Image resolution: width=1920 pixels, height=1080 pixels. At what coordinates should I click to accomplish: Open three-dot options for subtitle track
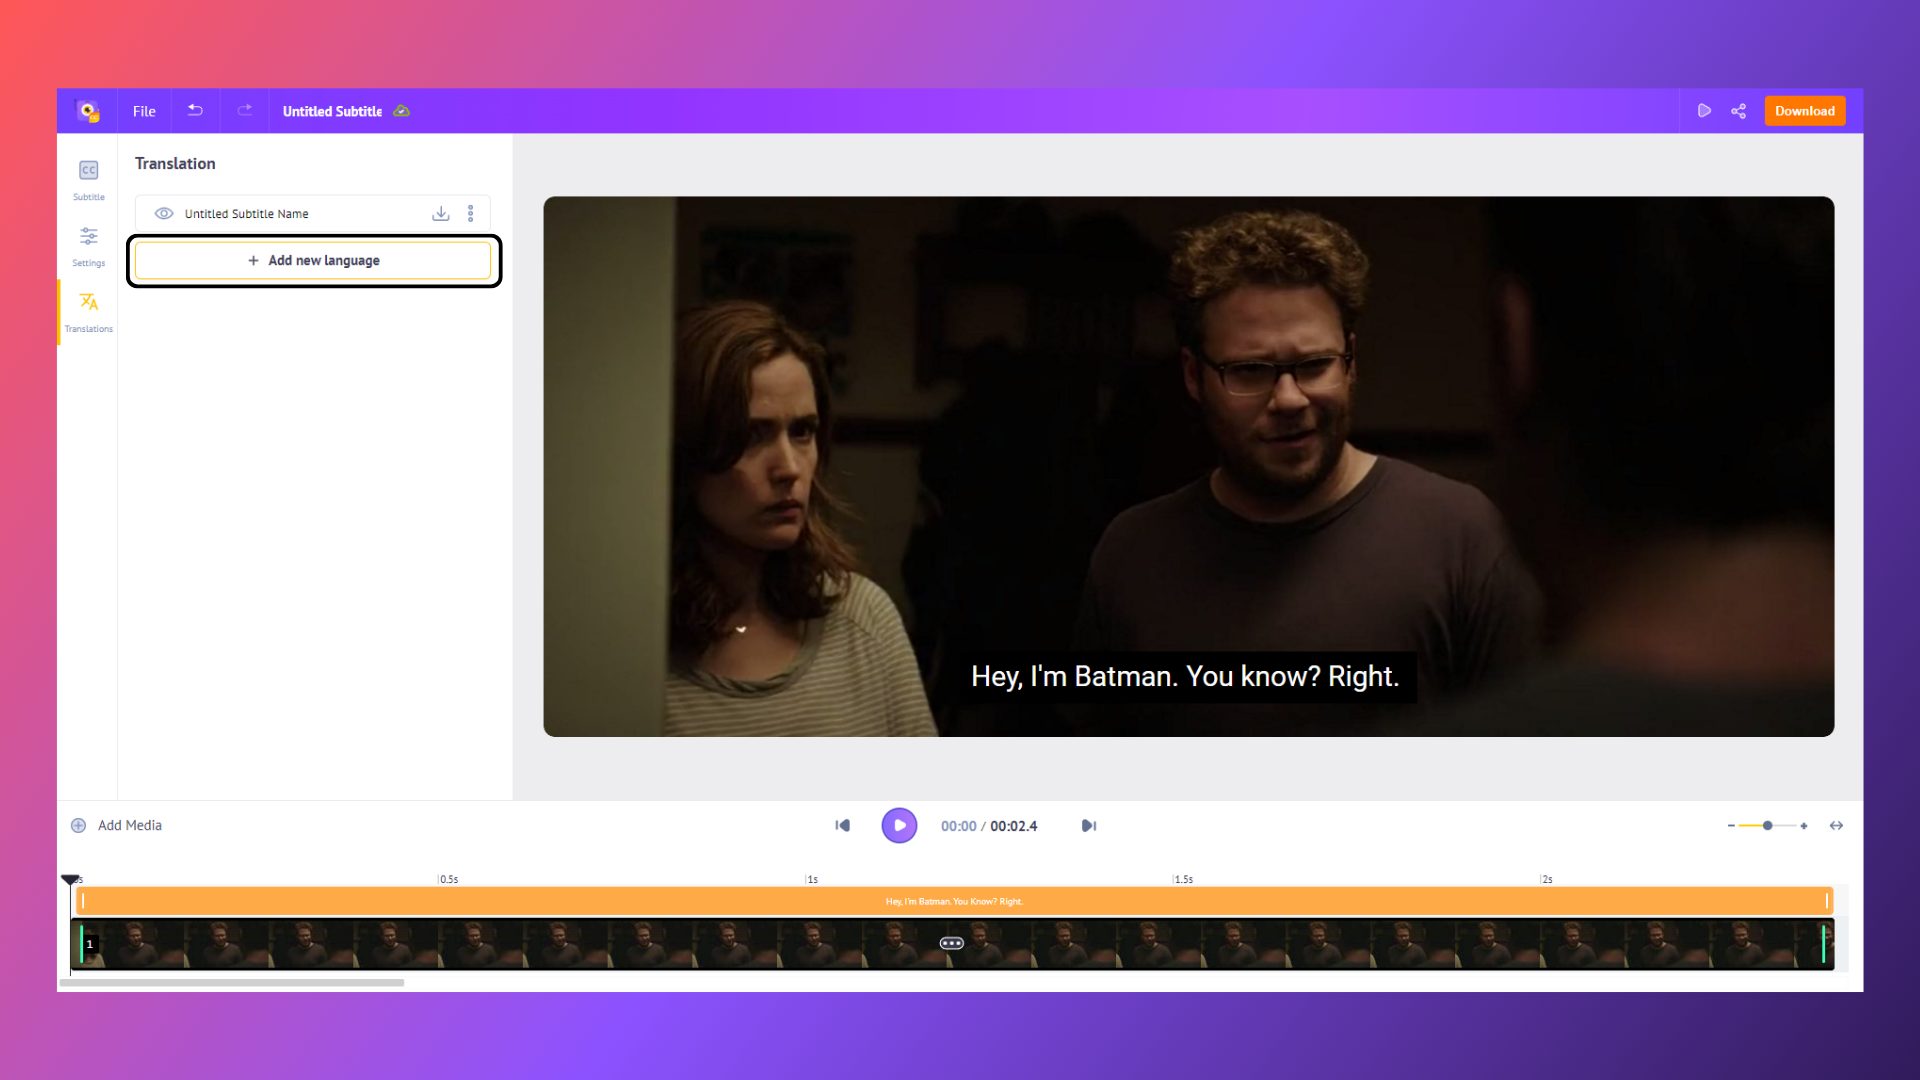point(470,214)
